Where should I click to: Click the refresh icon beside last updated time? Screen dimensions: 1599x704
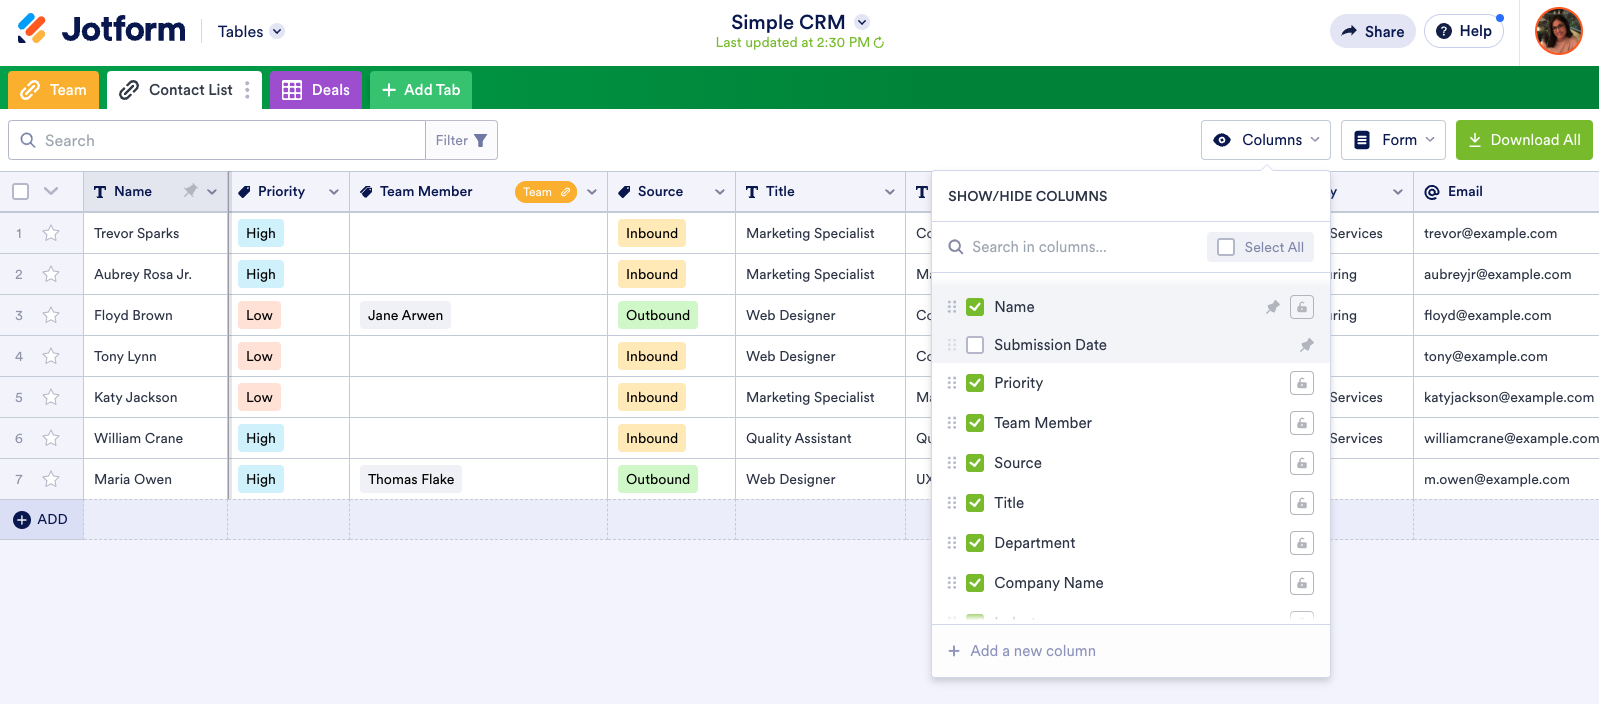click(x=879, y=43)
